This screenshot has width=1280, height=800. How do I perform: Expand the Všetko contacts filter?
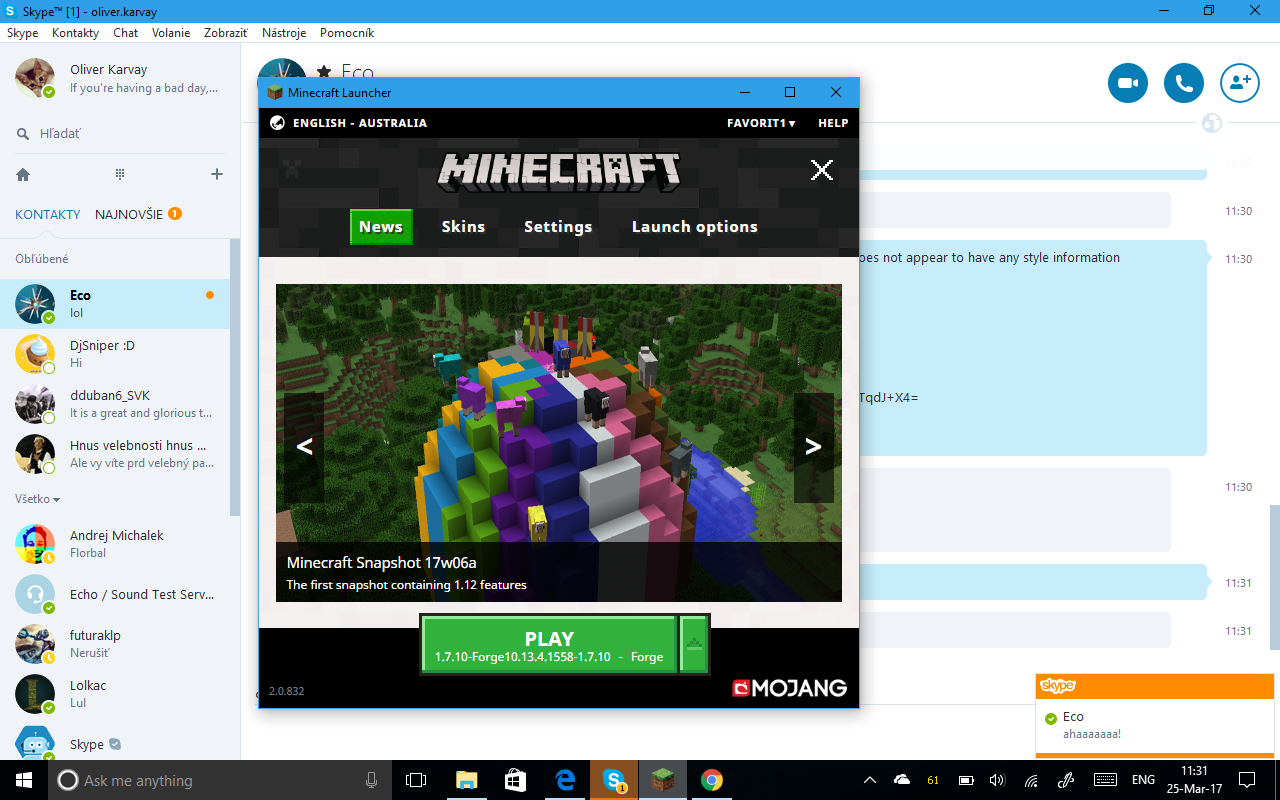(37, 499)
